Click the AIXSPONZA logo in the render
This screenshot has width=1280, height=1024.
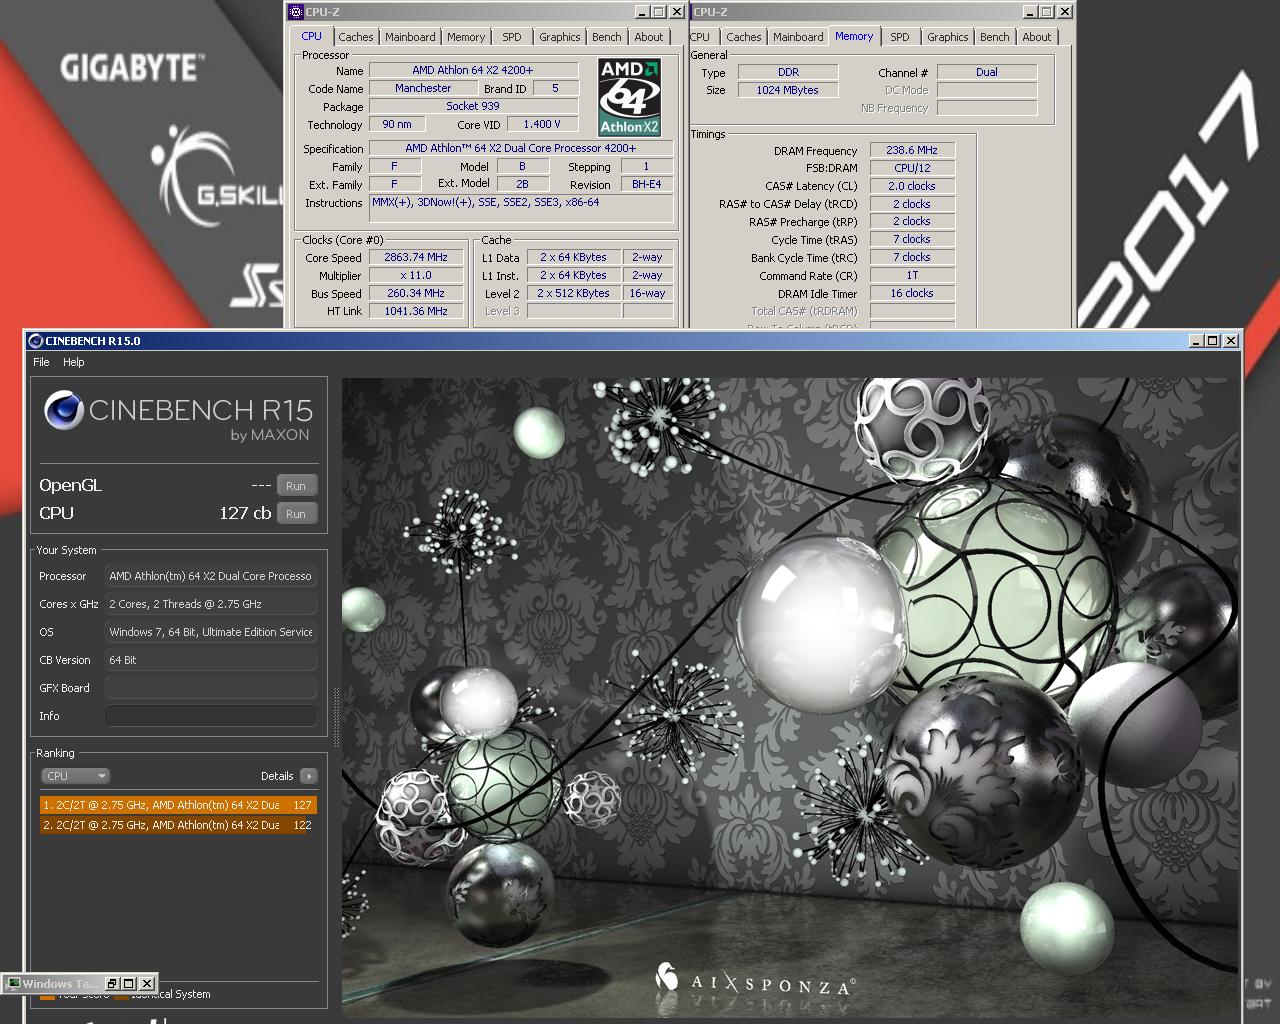coord(754,982)
